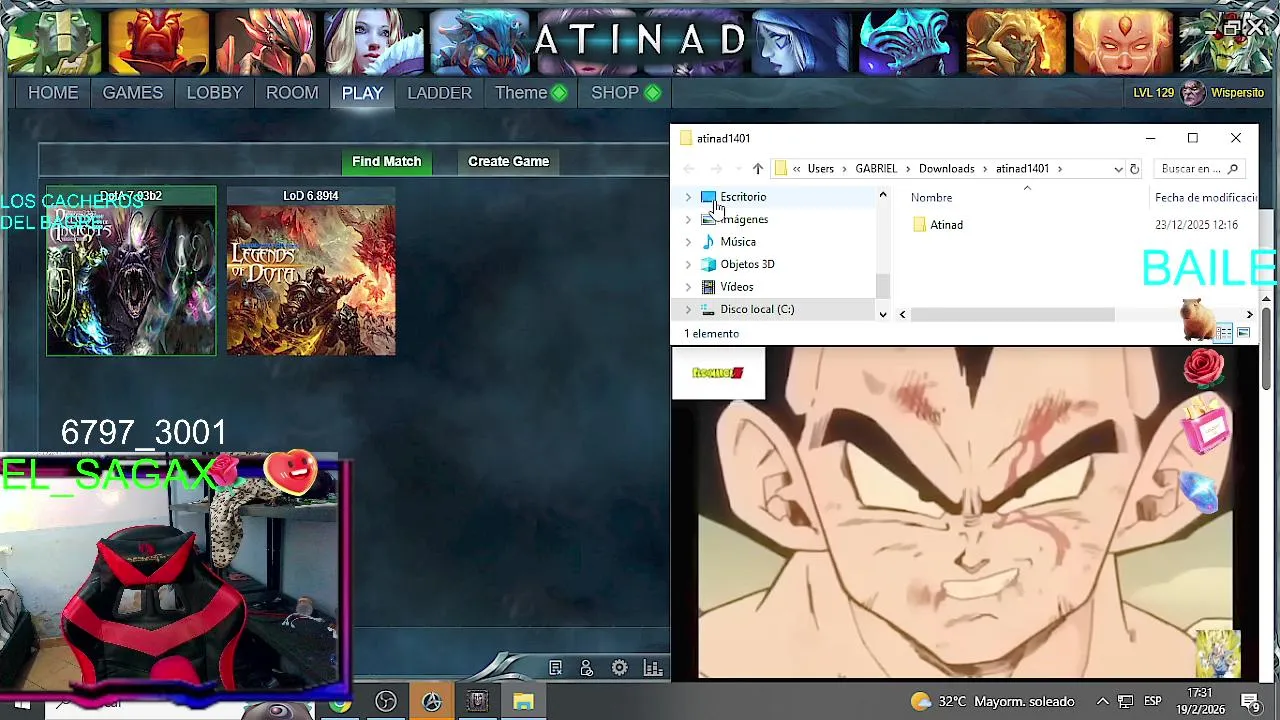
Task: Open the LOBBY tab
Action: click(214, 92)
